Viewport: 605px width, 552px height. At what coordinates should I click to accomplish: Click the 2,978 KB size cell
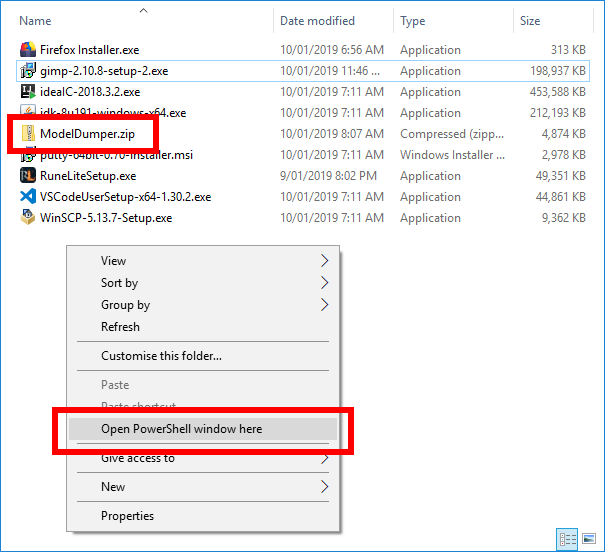[x=563, y=155]
